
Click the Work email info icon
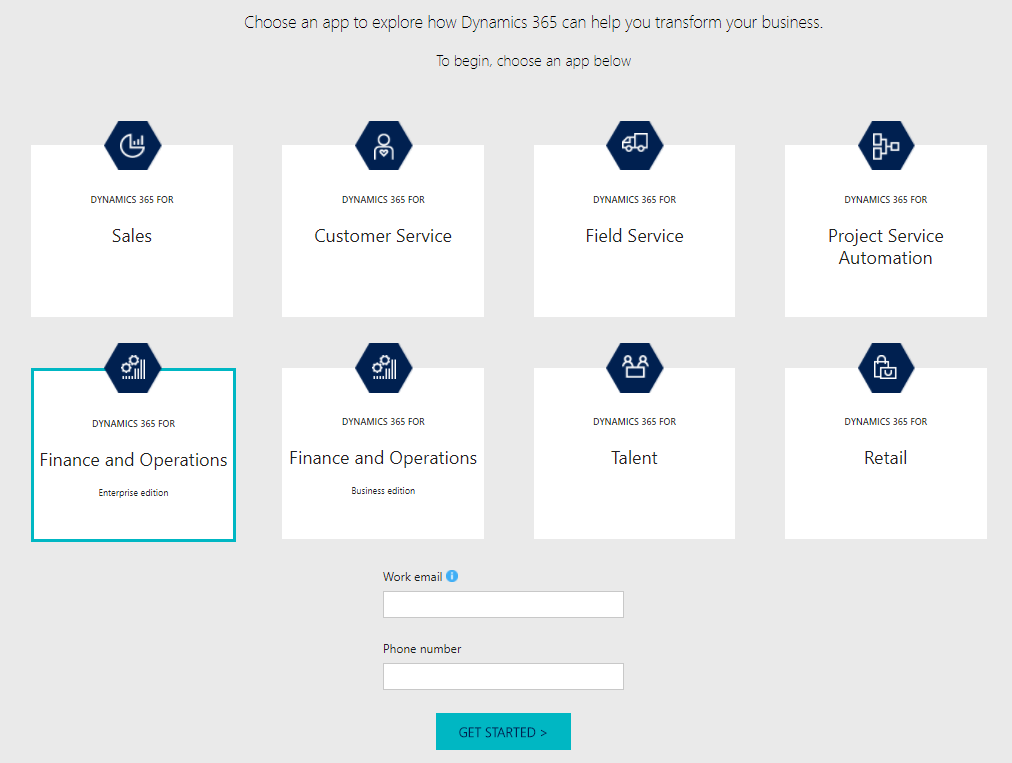[452, 576]
